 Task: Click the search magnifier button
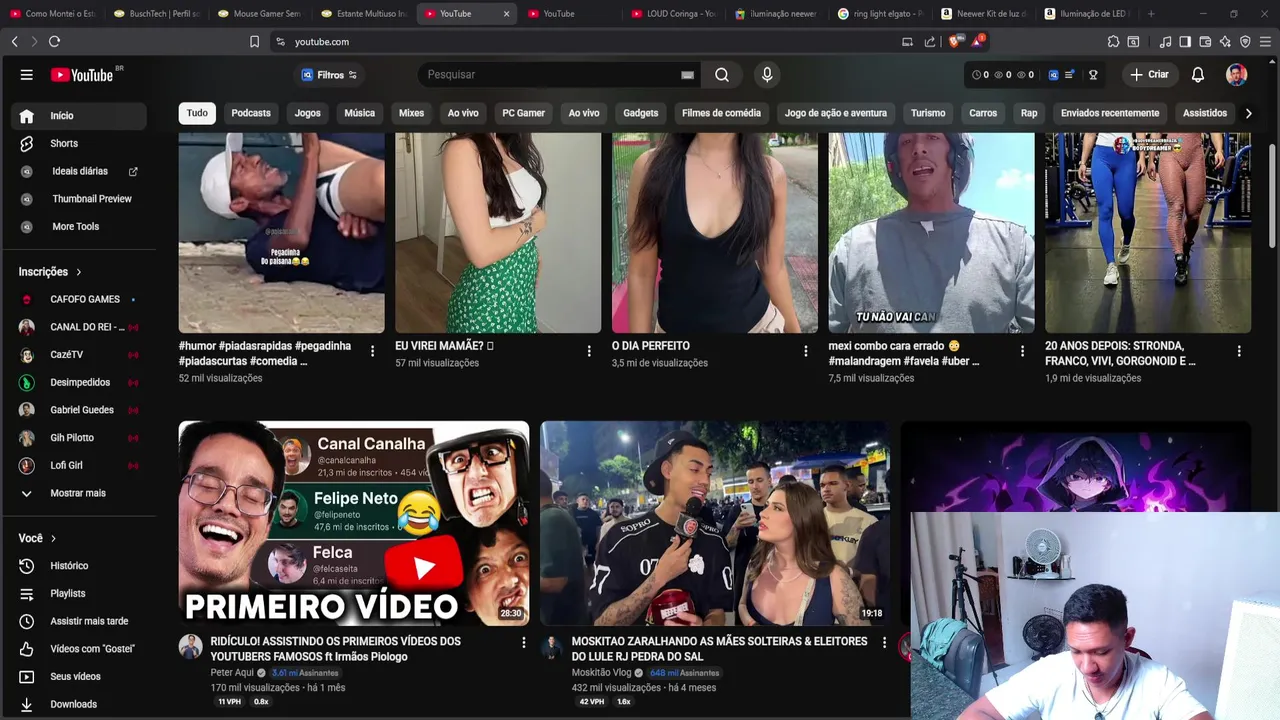coord(722,75)
